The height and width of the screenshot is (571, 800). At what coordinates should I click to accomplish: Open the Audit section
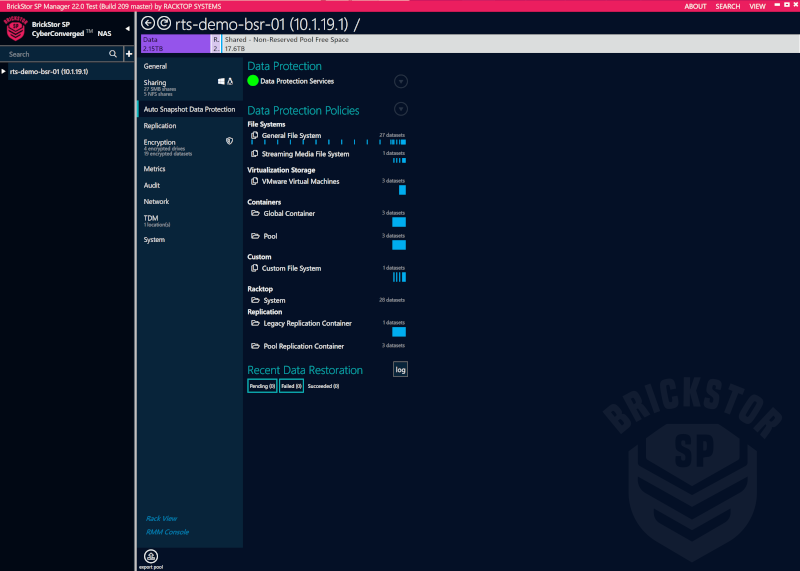pos(152,185)
